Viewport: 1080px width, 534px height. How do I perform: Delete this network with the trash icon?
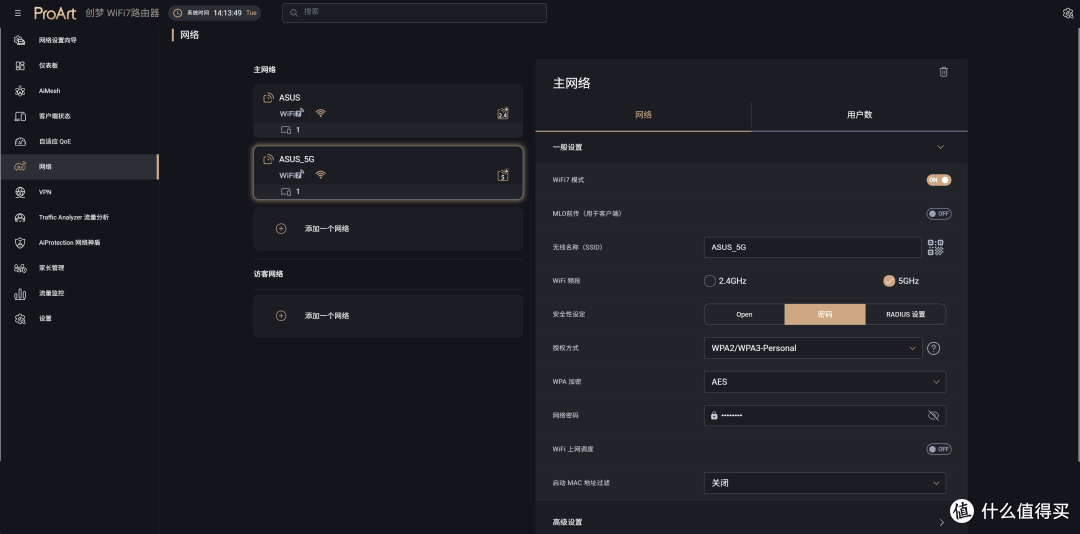[x=944, y=72]
